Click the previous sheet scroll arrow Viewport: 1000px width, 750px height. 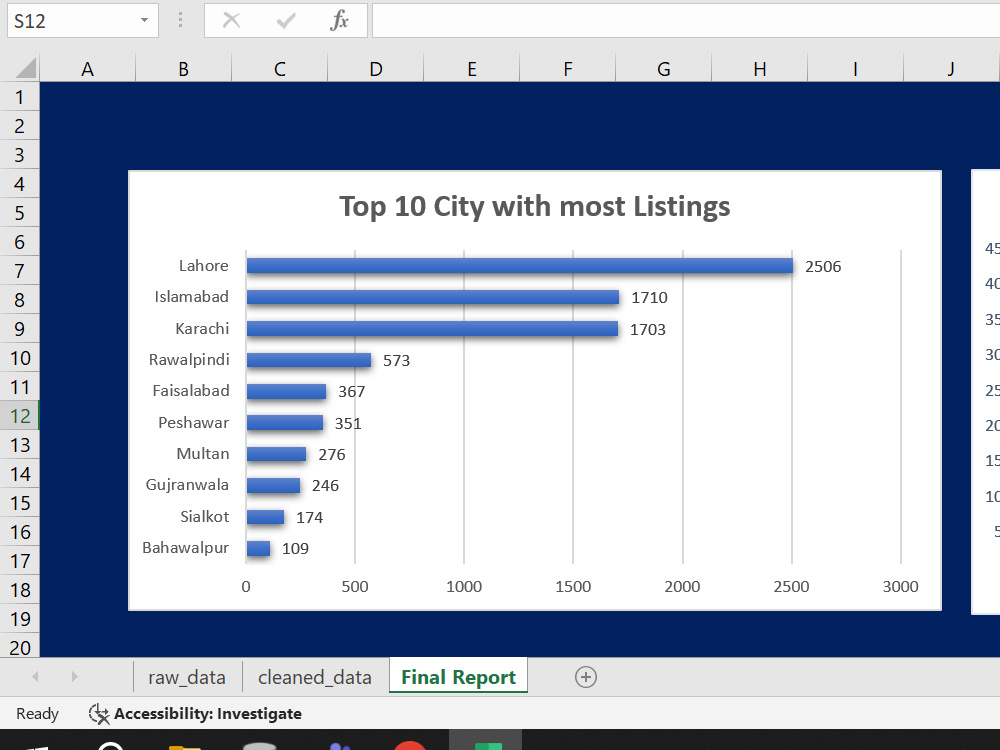[36, 677]
